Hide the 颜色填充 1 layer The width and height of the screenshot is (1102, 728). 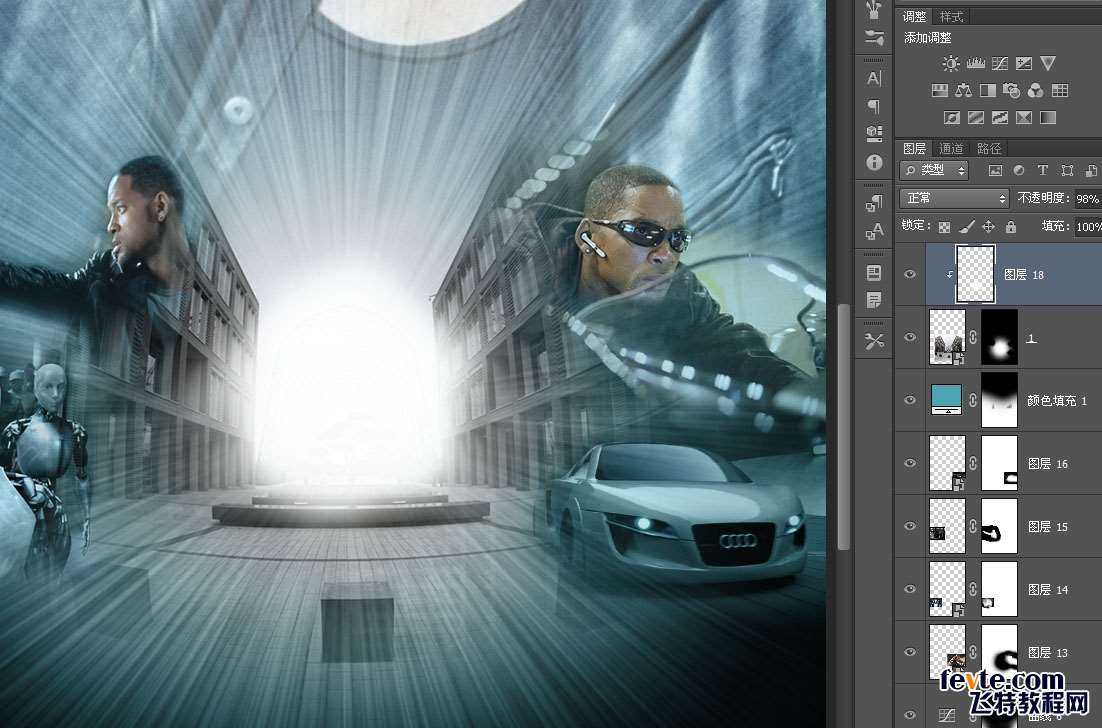pyautogui.click(x=910, y=400)
